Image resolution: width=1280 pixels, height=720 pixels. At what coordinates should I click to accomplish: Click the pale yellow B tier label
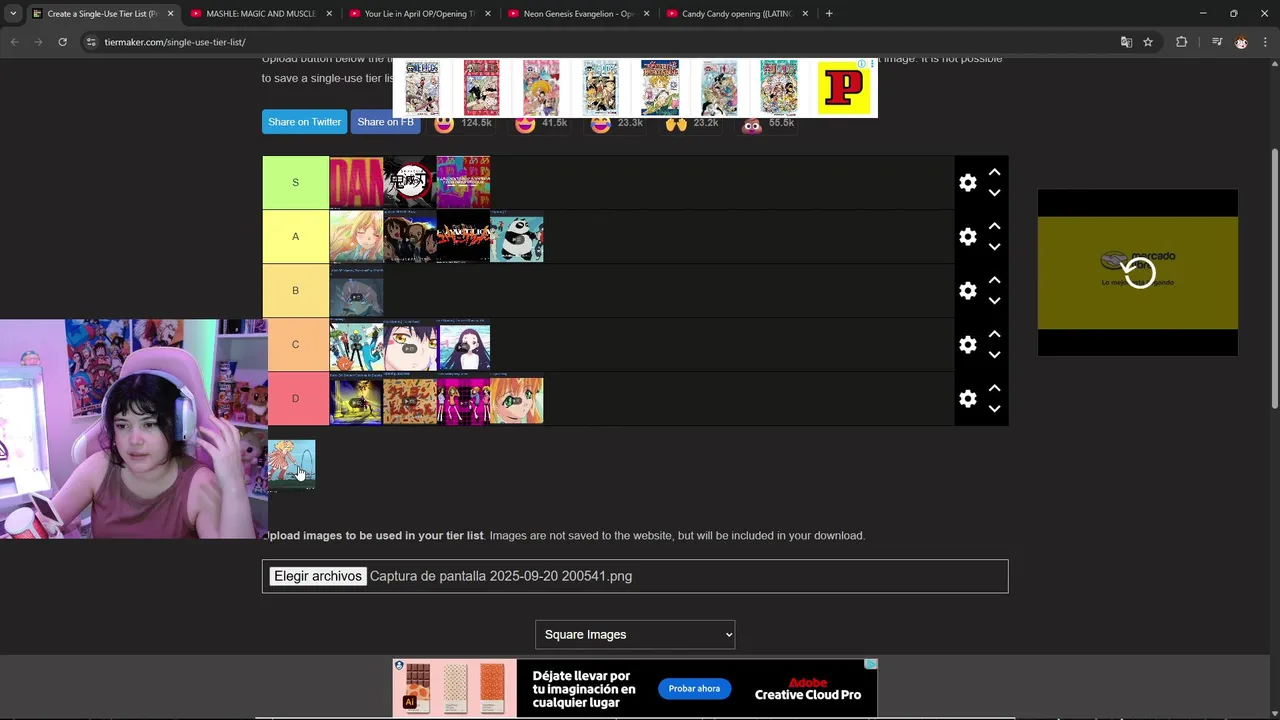(x=295, y=290)
